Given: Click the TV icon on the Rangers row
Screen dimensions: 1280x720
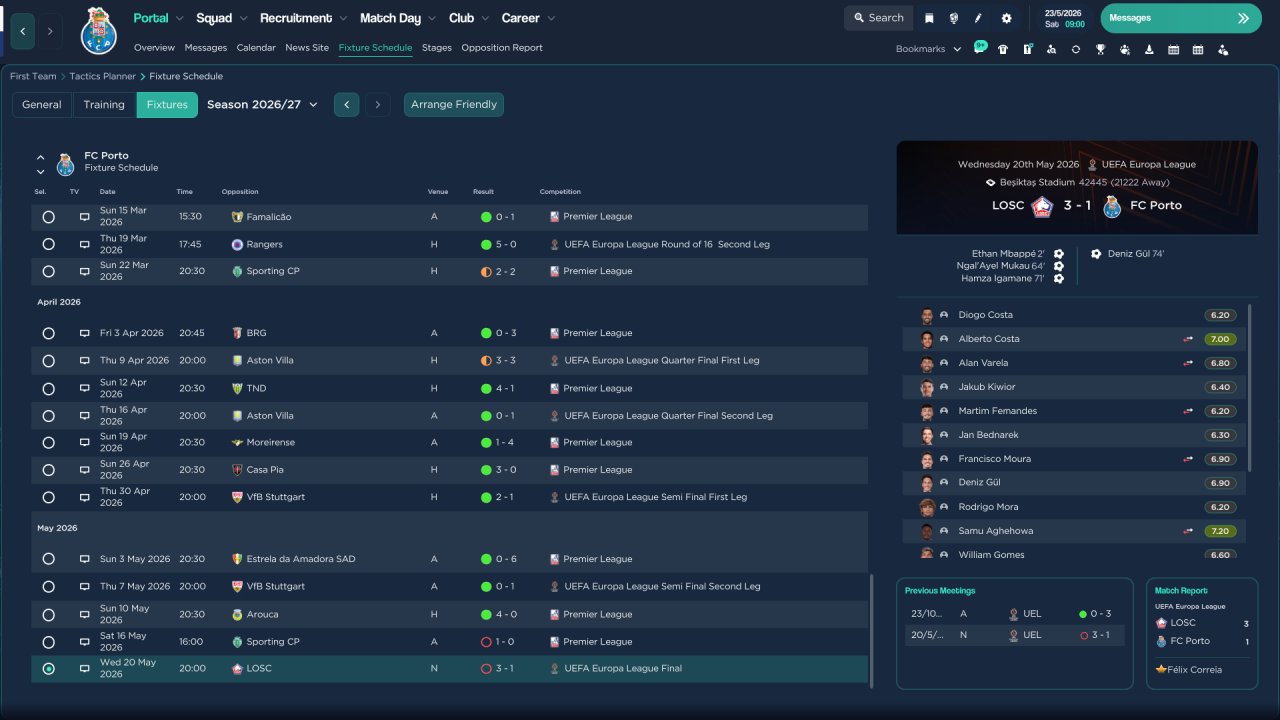Looking at the screenshot, I should 85,244.
